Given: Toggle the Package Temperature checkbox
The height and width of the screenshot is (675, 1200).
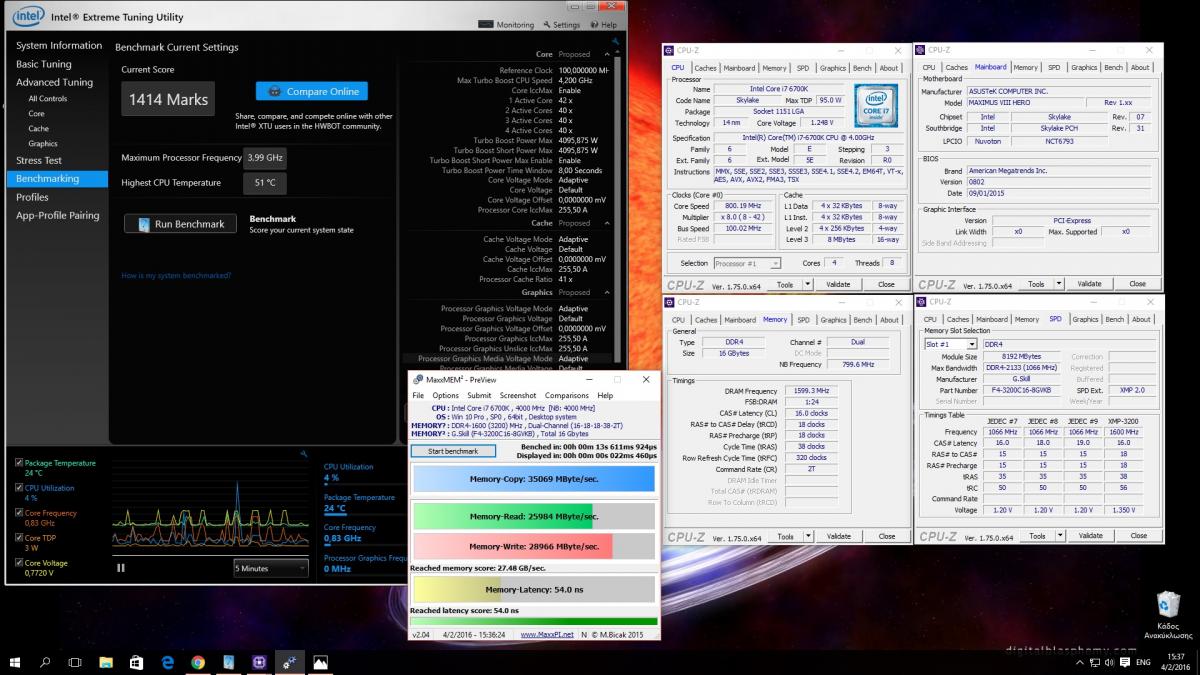Looking at the screenshot, I should [x=20, y=463].
